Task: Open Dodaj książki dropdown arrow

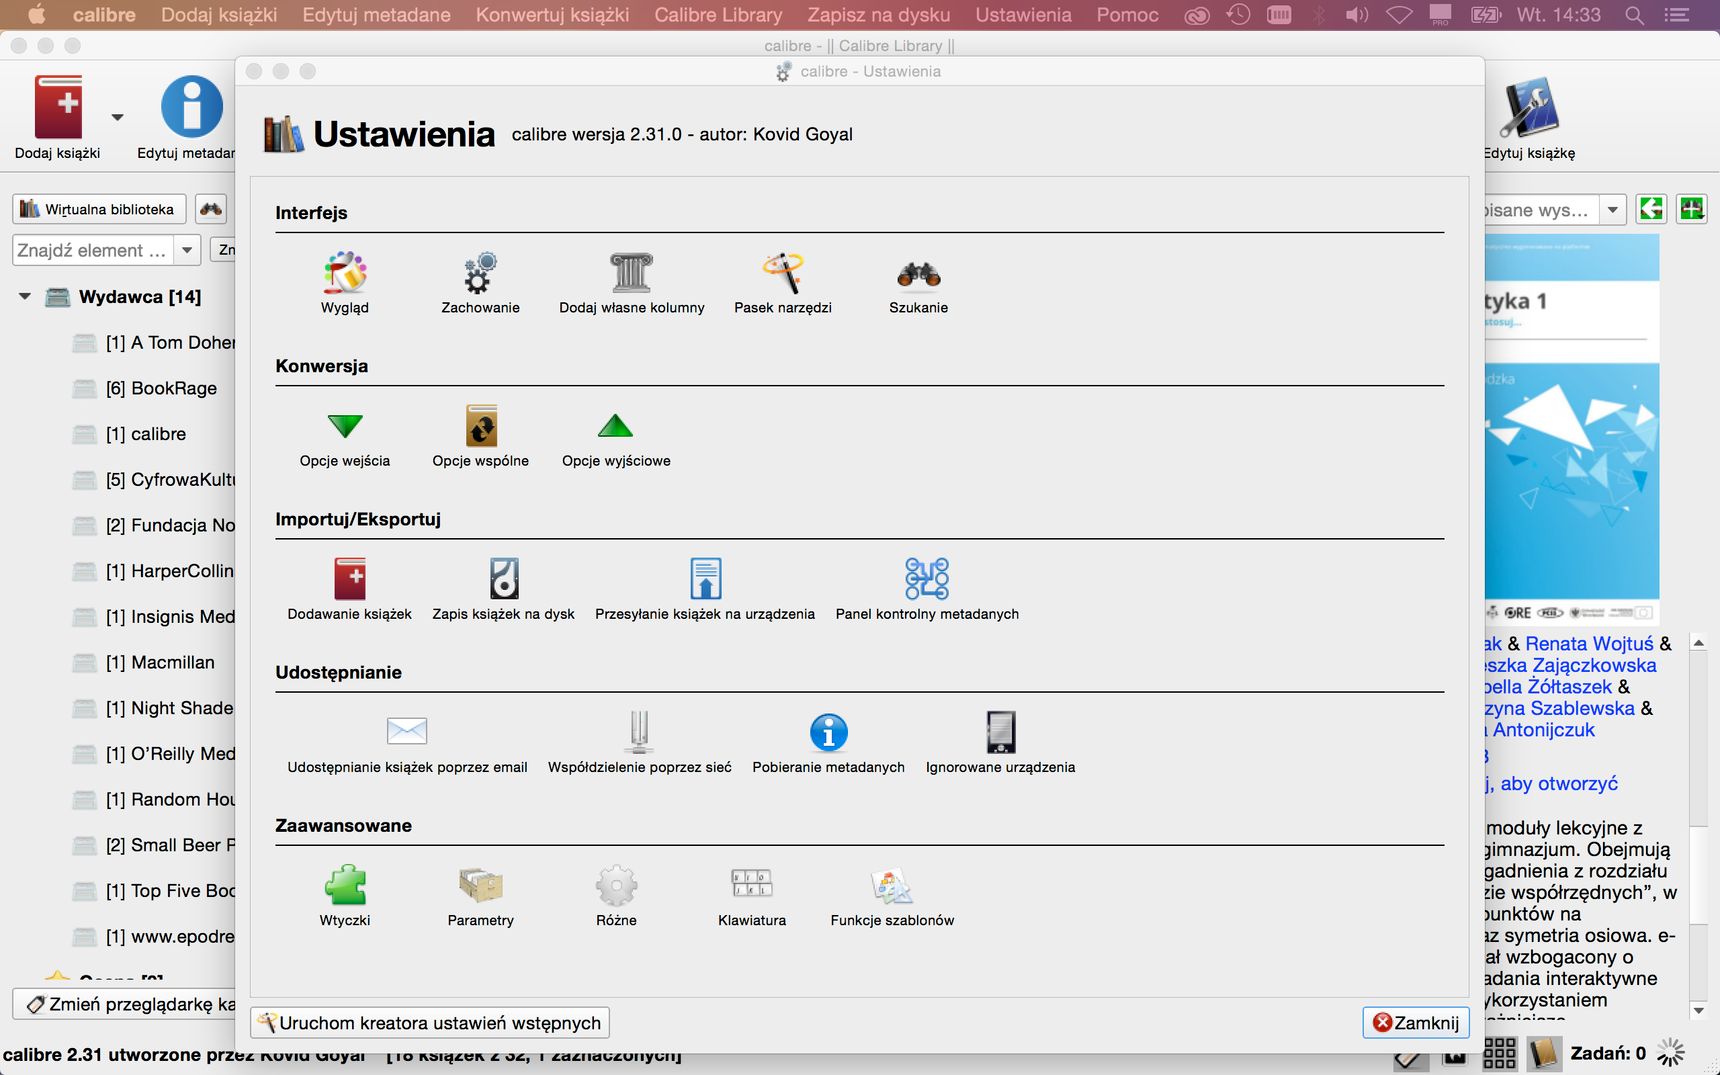Action: pos(117,117)
